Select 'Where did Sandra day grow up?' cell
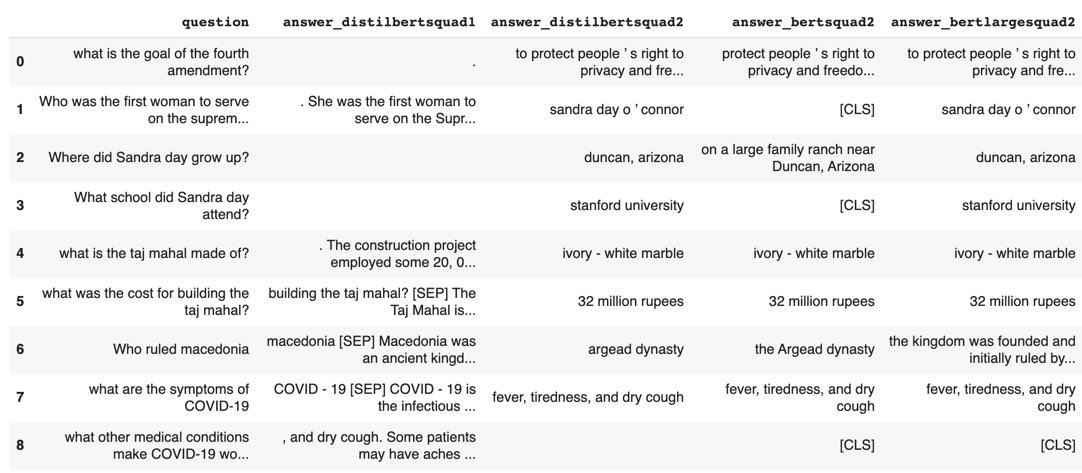 click(x=148, y=157)
